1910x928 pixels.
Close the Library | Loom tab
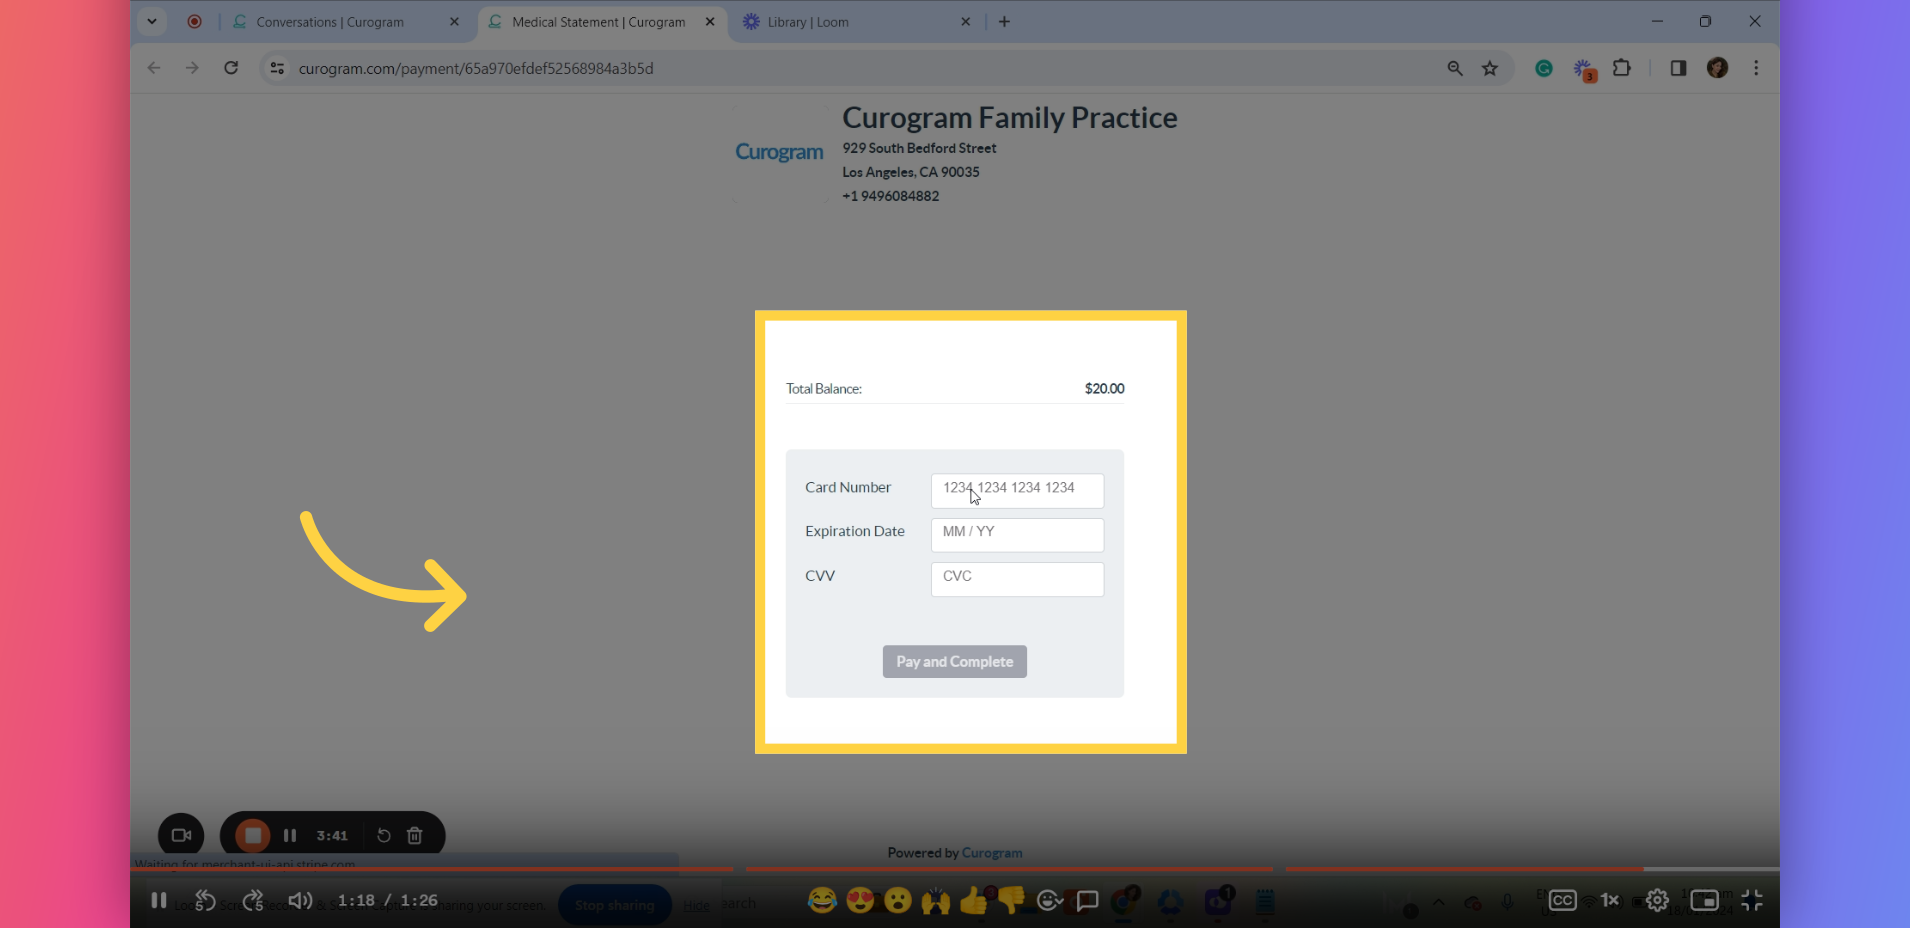tap(966, 22)
